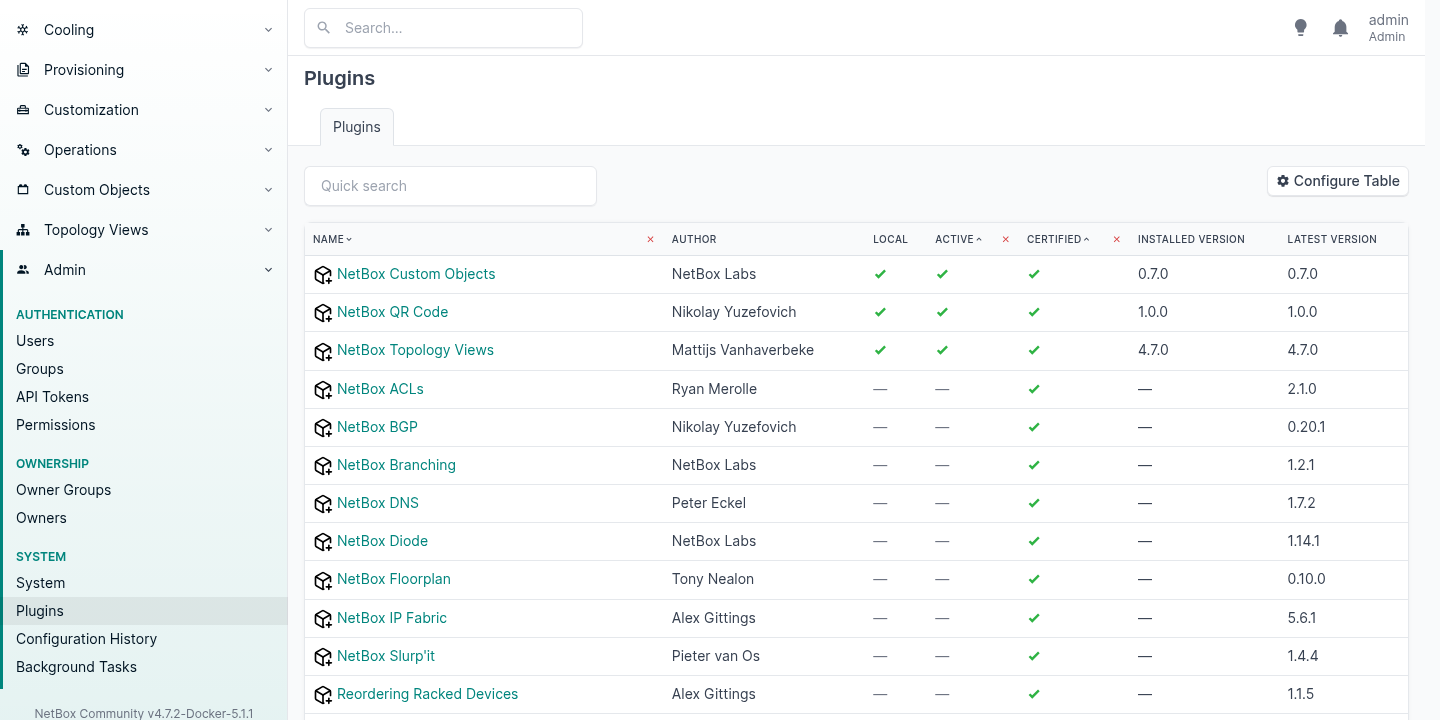Sort the table by the Certified column header
The image size is (1440, 720).
click(x=1058, y=239)
